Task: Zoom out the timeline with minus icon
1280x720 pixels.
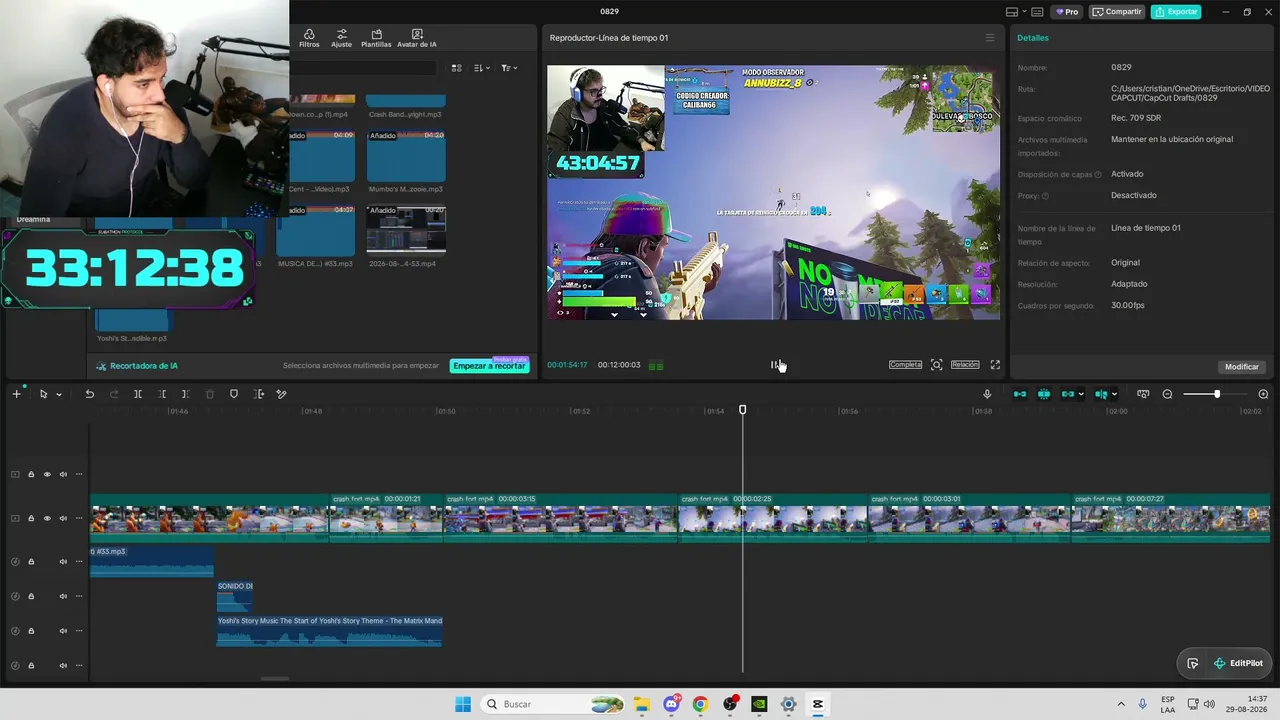Action: 1167,394
